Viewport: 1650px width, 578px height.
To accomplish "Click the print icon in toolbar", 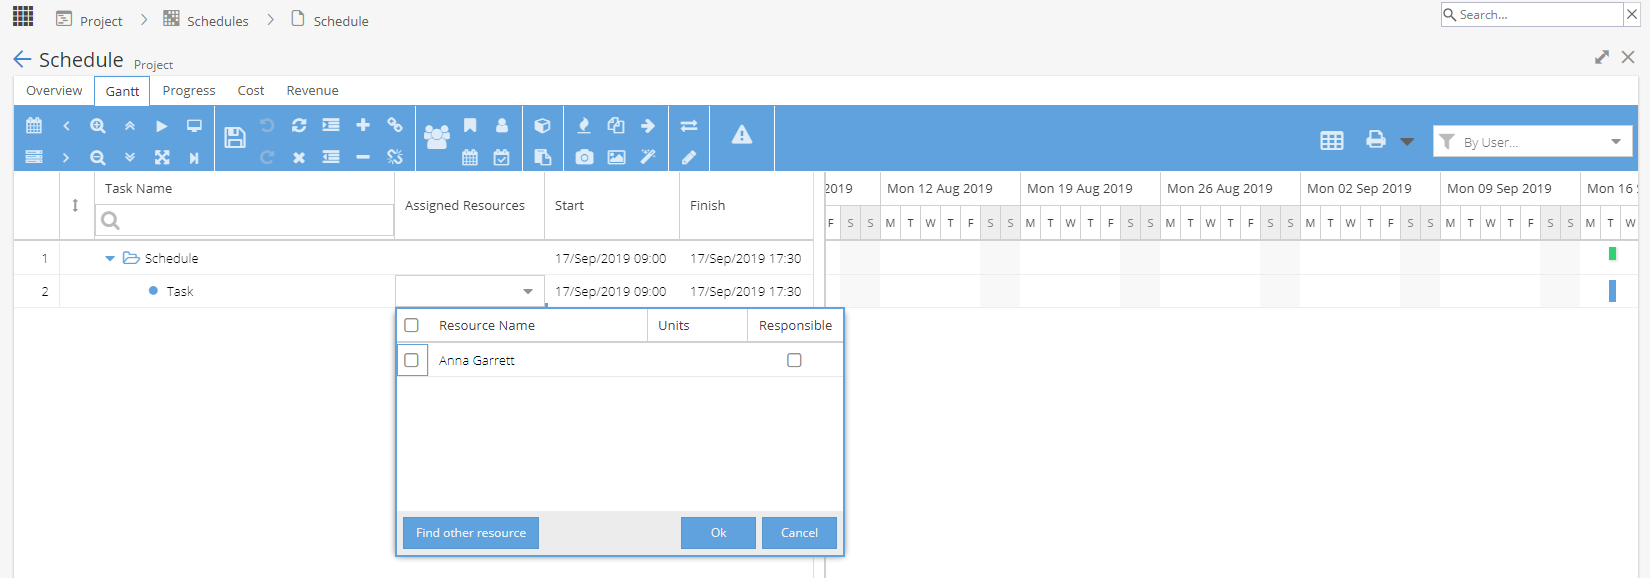I will coord(1376,140).
